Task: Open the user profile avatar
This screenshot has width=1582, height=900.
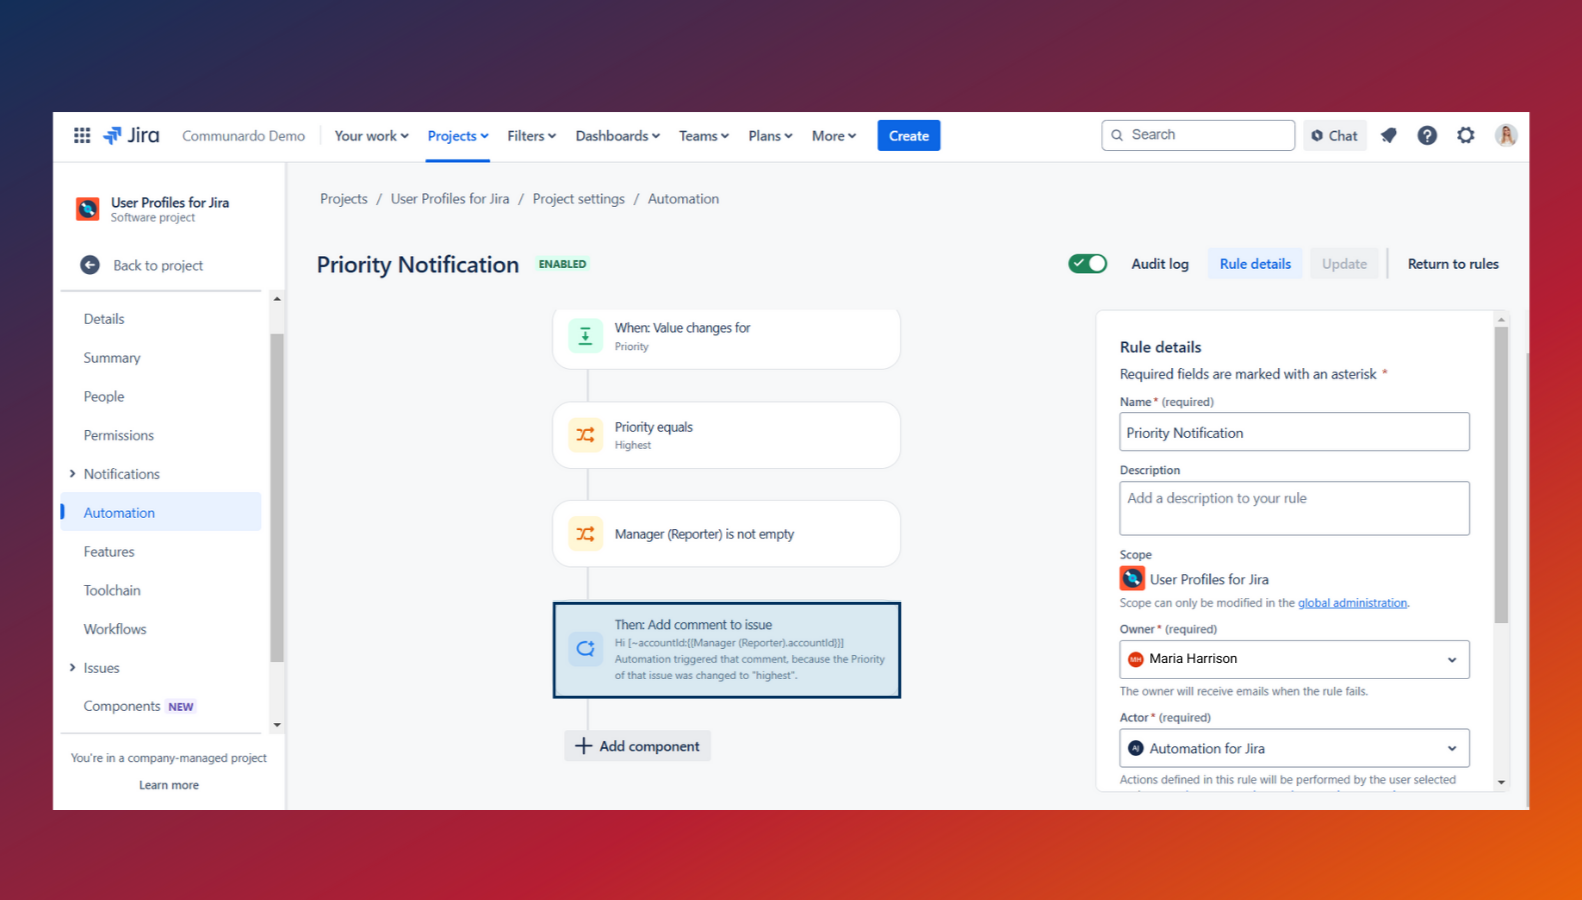Action: (1506, 135)
